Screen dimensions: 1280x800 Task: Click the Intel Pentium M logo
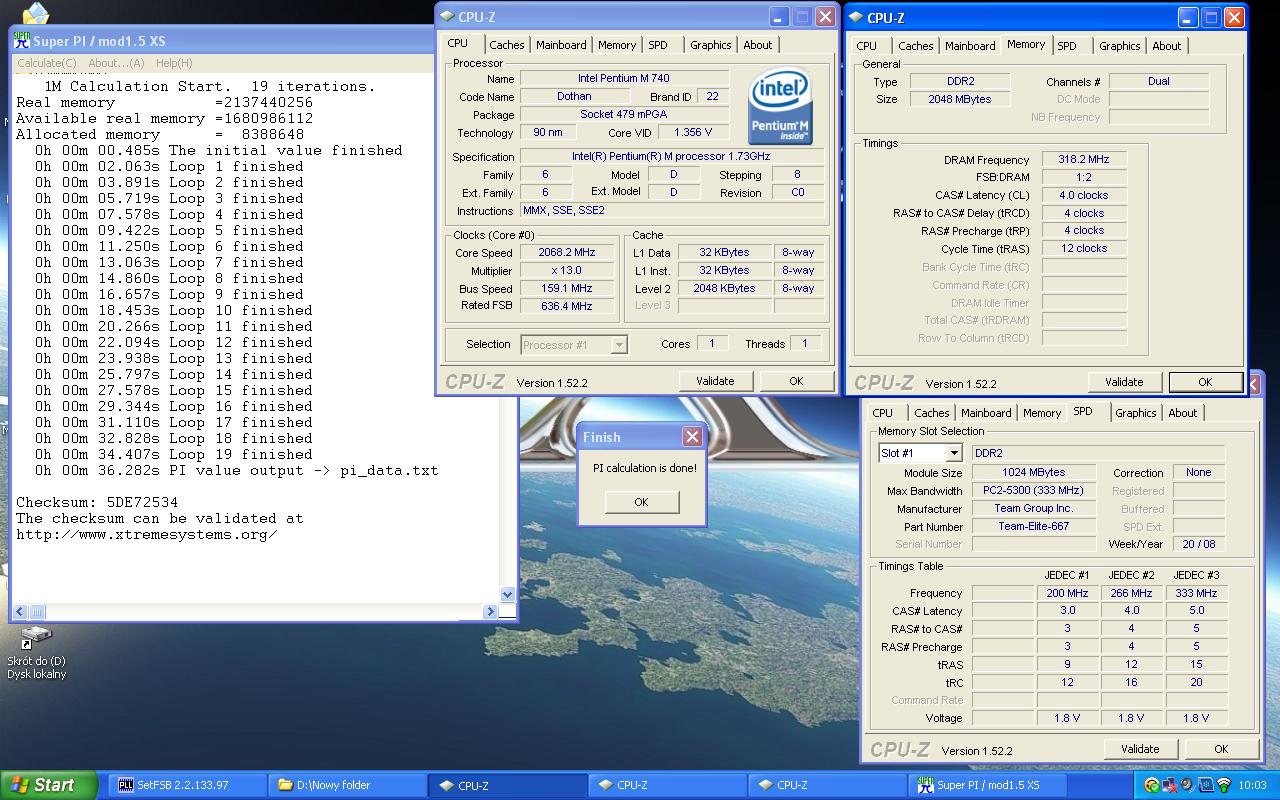(x=780, y=107)
